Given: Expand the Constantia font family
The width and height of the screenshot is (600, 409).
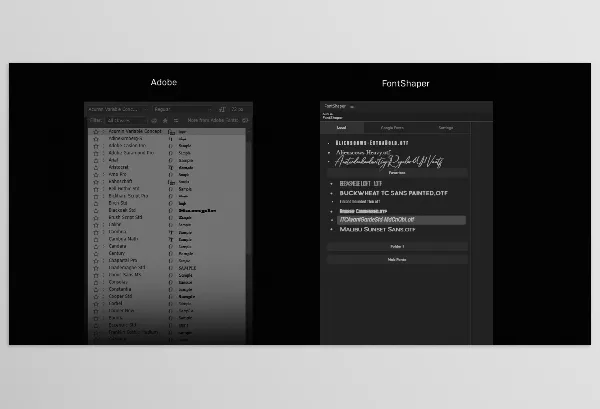Looking at the screenshot, I should (103, 289).
